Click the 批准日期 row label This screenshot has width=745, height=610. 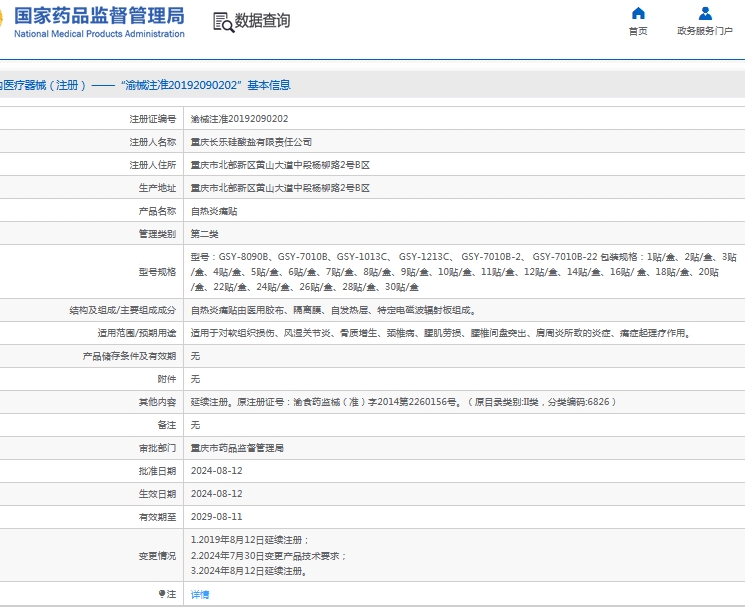point(157,471)
